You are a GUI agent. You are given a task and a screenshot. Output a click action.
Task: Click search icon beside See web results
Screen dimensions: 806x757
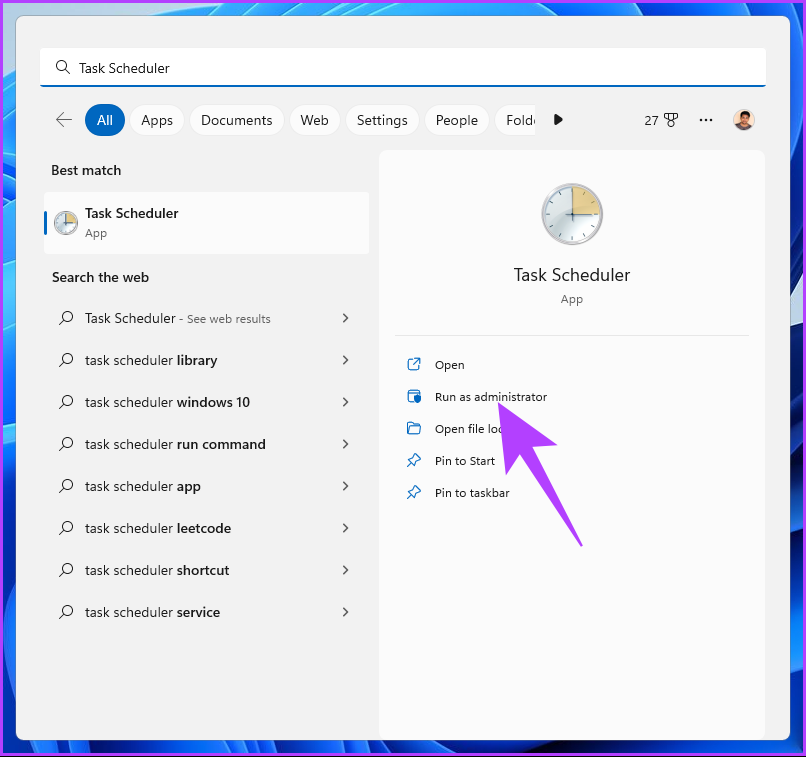coord(66,318)
